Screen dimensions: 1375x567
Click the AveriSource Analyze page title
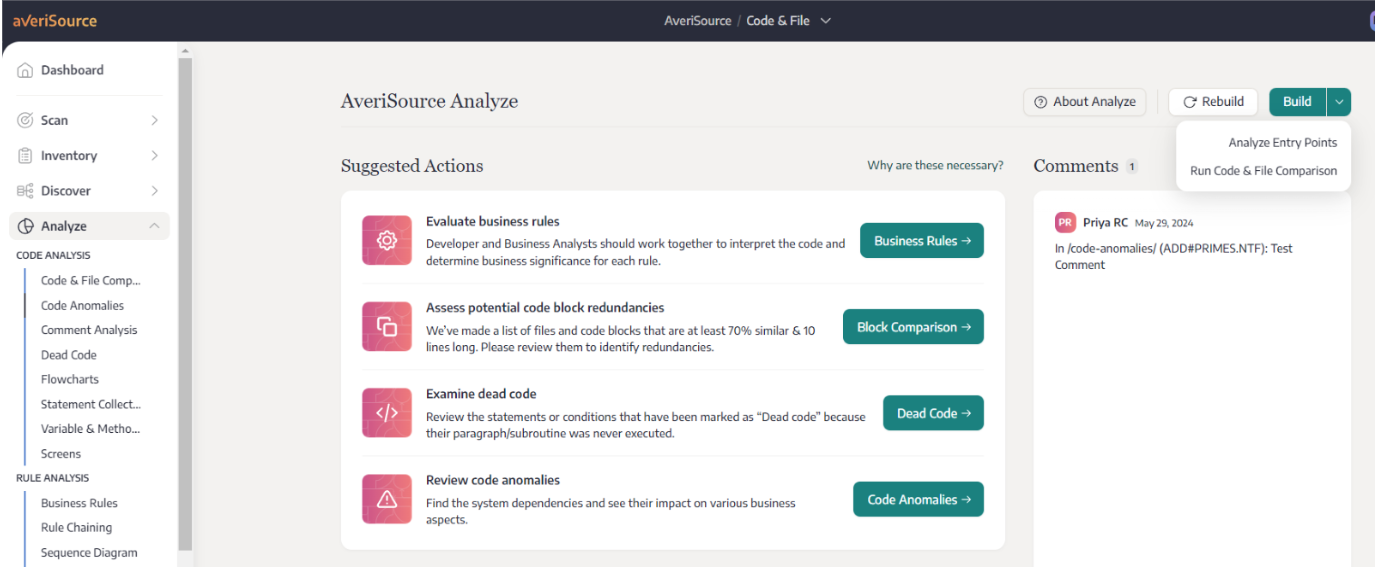(x=429, y=101)
